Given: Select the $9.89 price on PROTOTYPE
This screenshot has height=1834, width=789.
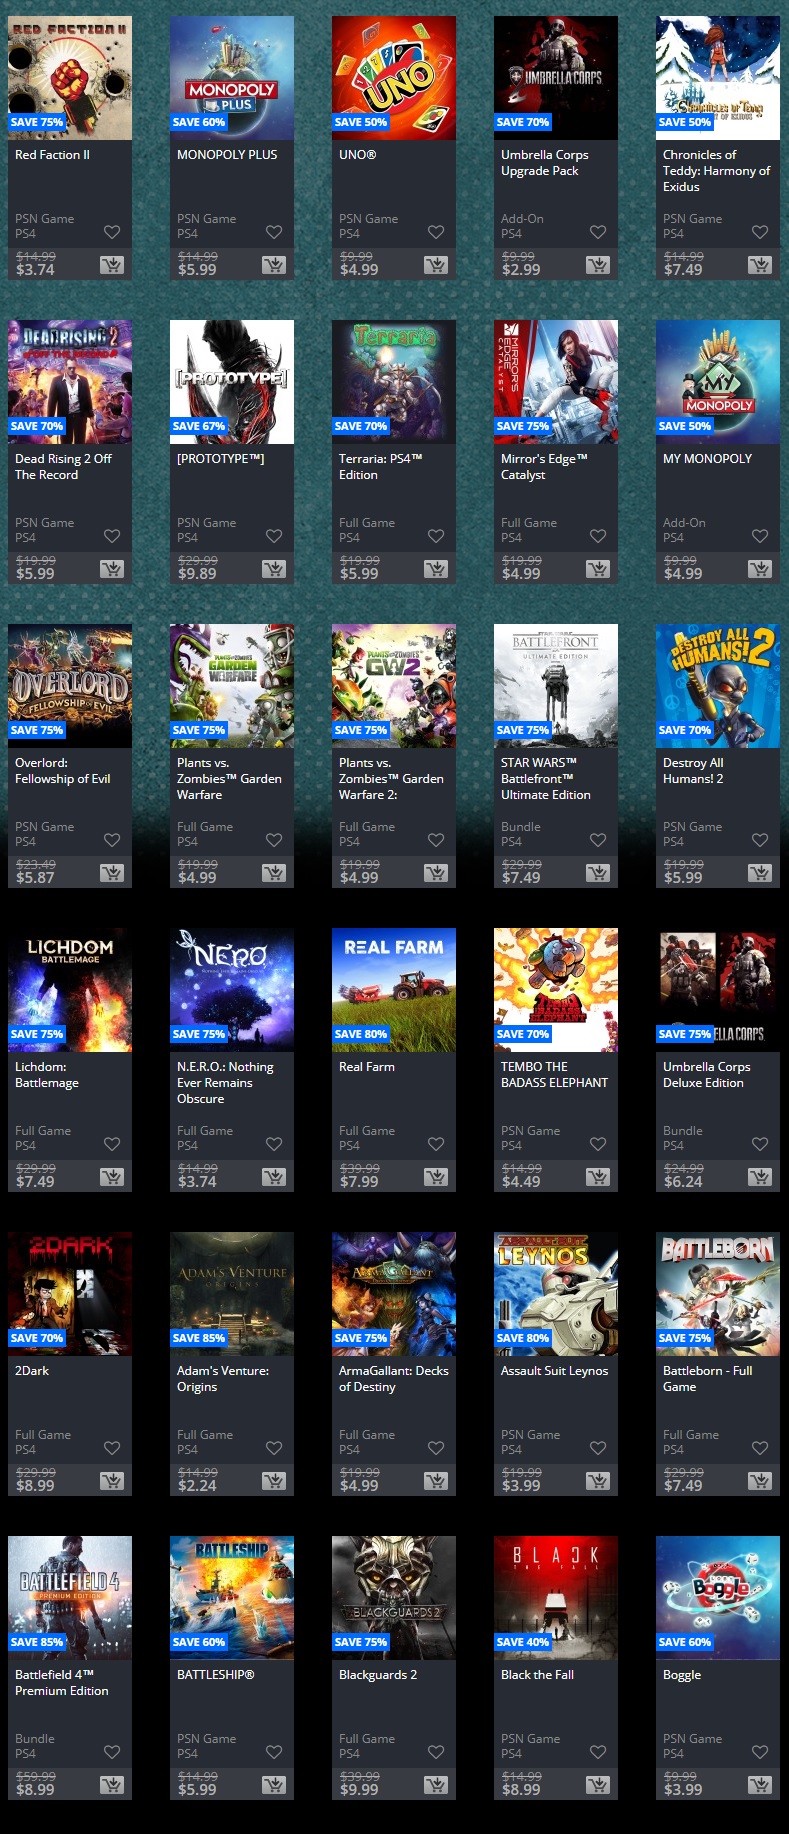Looking at the screenshot, I should 197,574.
